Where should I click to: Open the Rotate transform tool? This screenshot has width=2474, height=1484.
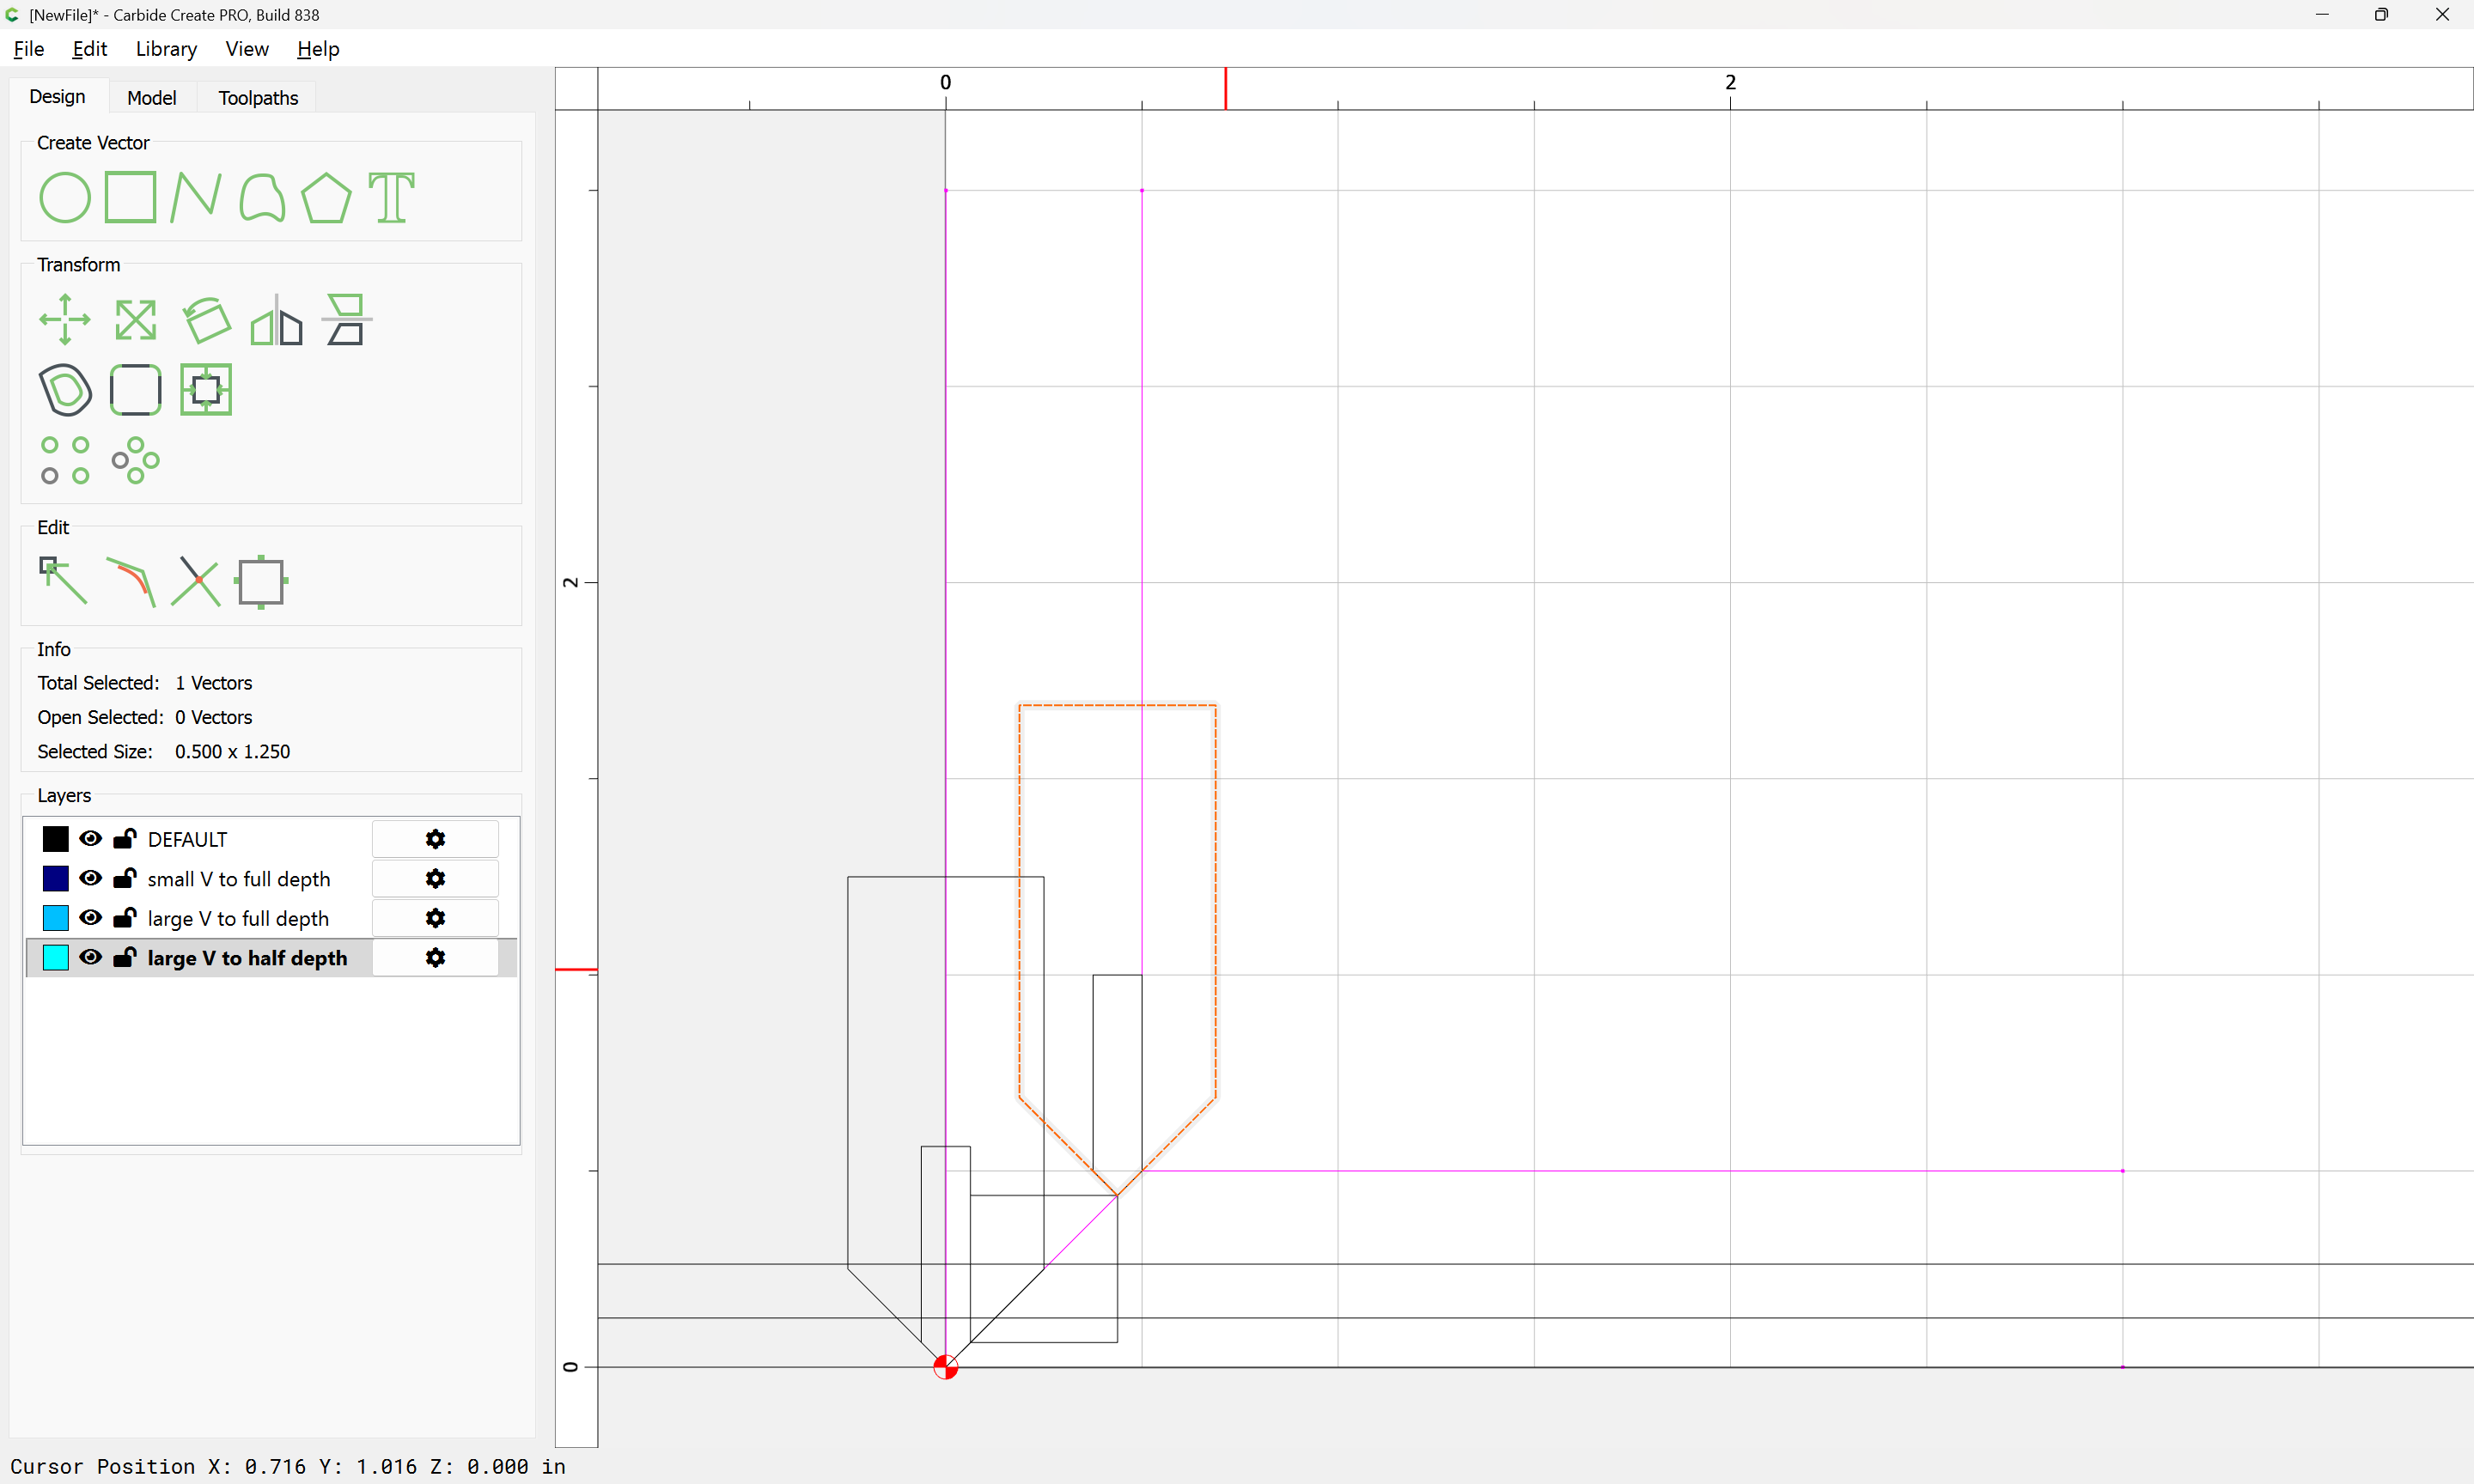pos(207,320)
